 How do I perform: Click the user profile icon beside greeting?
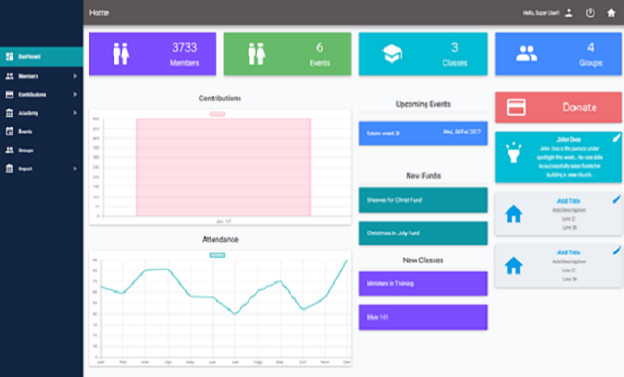click(569, 13)
